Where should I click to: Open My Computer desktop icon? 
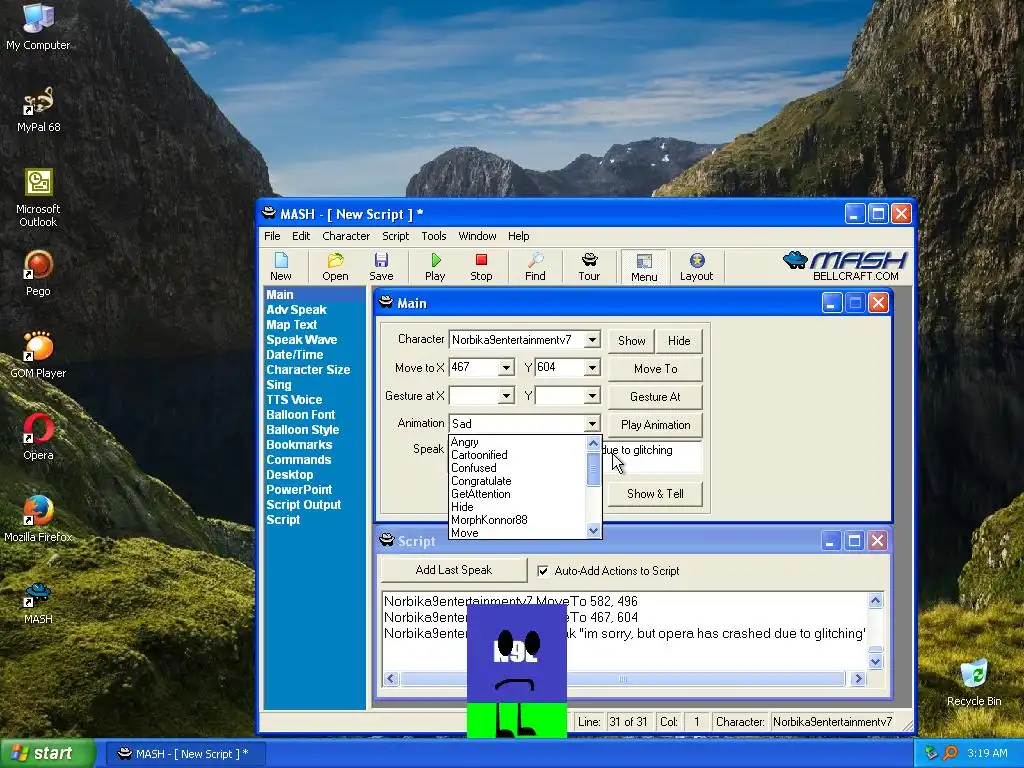coord(38,26)
